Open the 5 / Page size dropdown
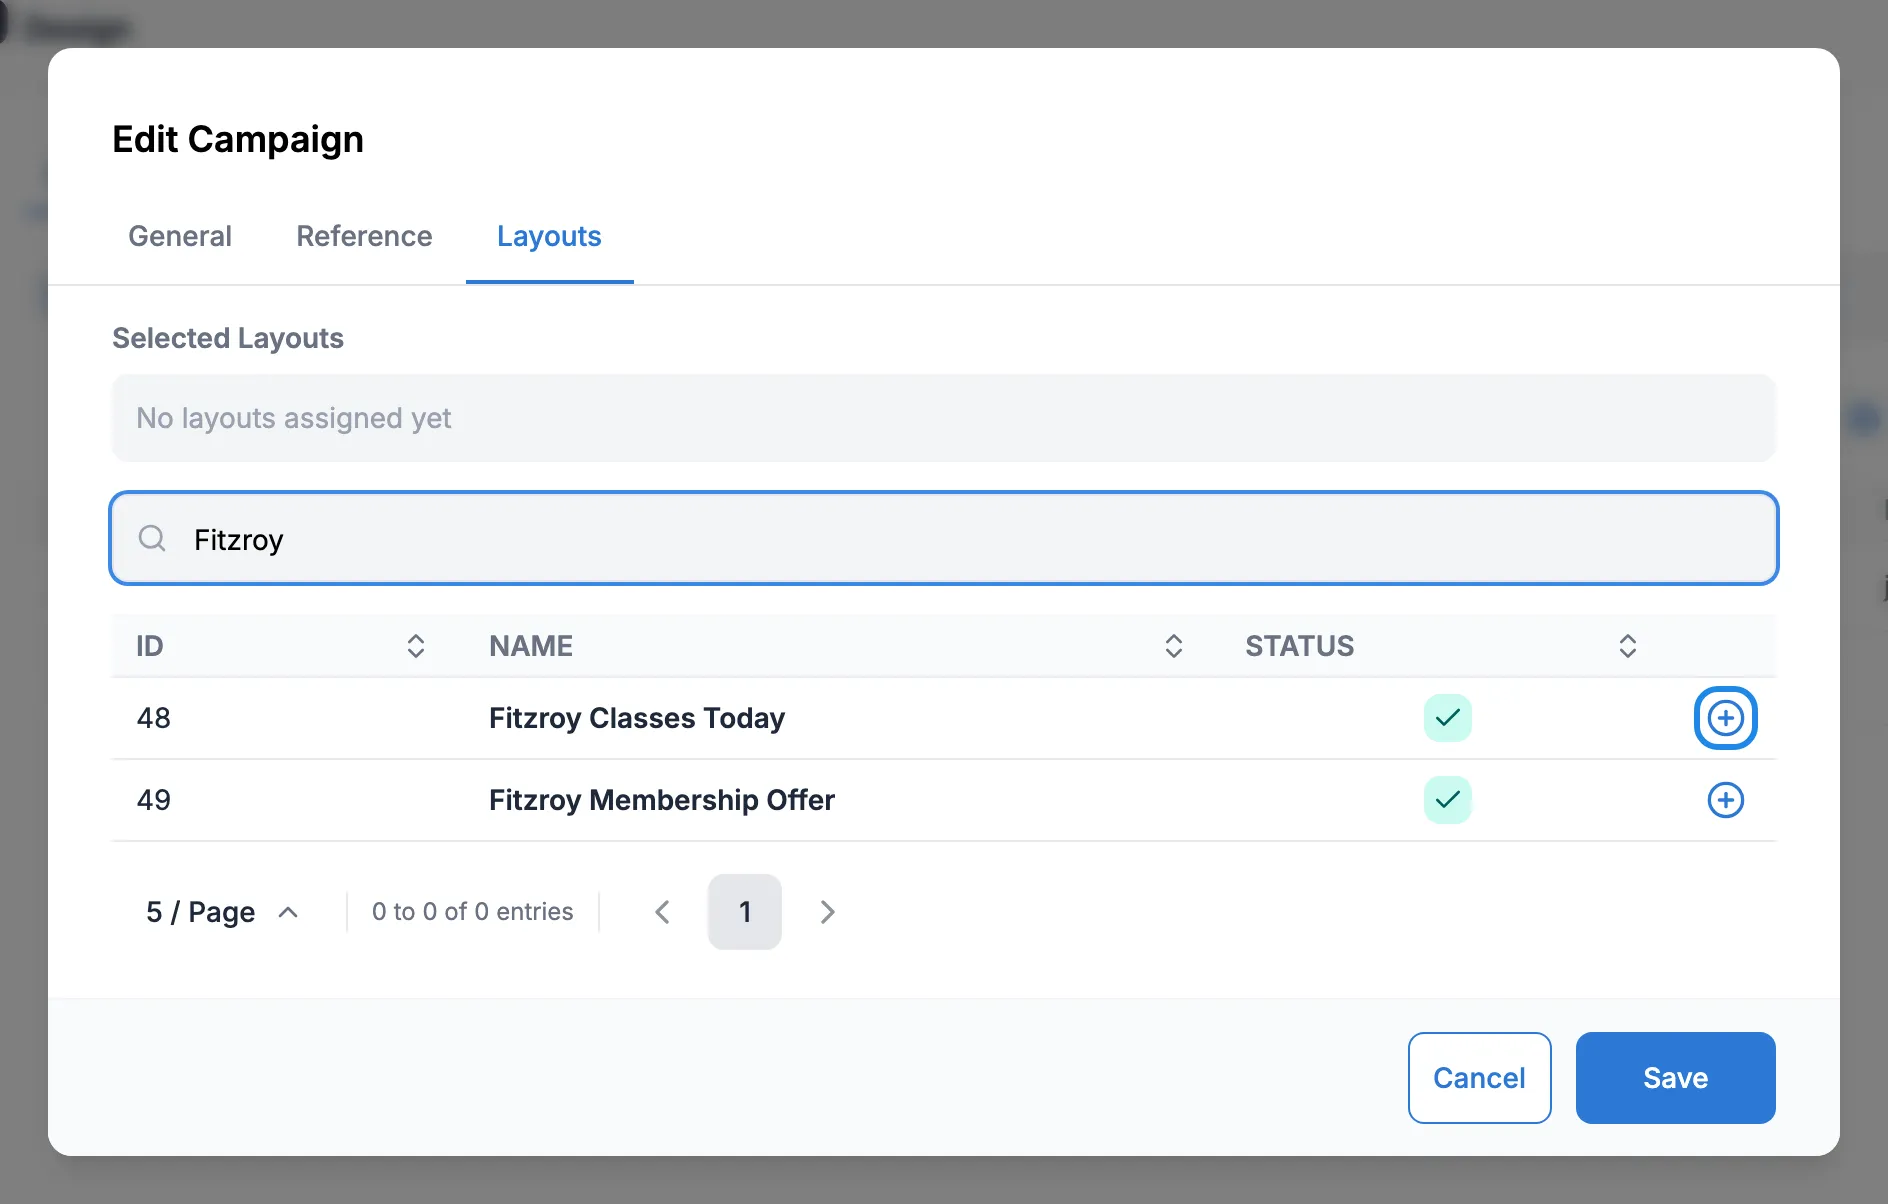Image resolution: width=1888 pixels, height=1204 pixels. (222, 912)
